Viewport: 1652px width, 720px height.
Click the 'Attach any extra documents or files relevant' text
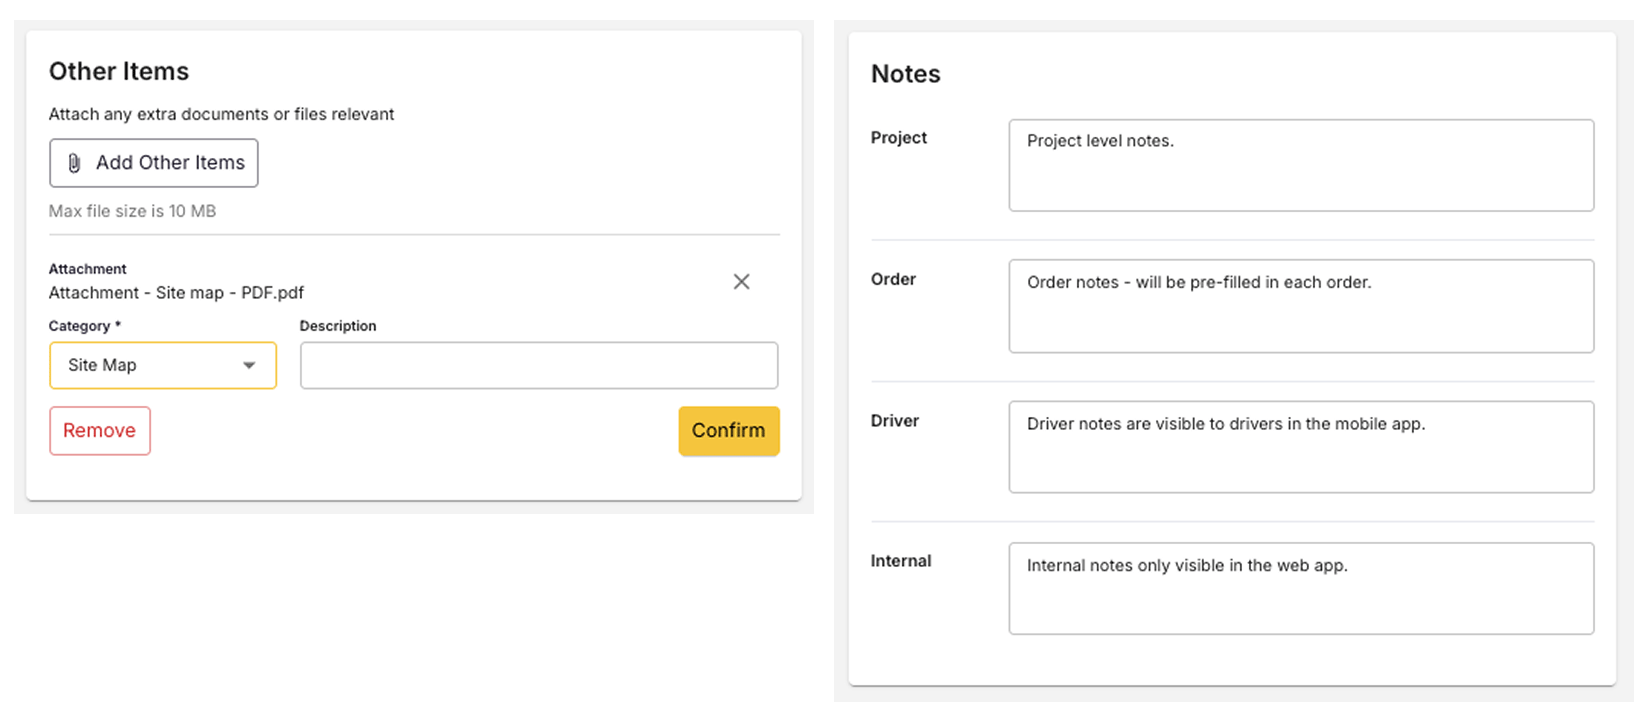[x=221, y=114]
